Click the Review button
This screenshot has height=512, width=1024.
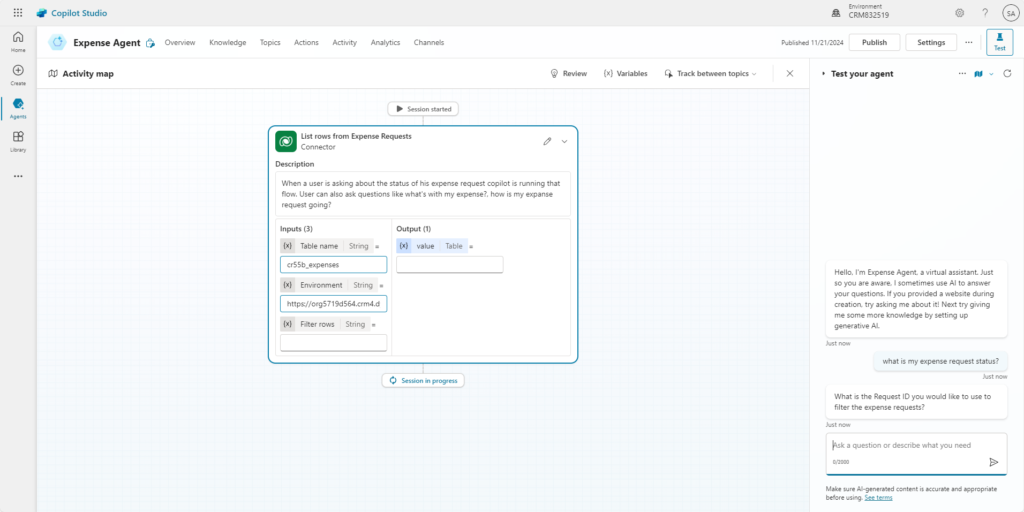click(569, 74)
